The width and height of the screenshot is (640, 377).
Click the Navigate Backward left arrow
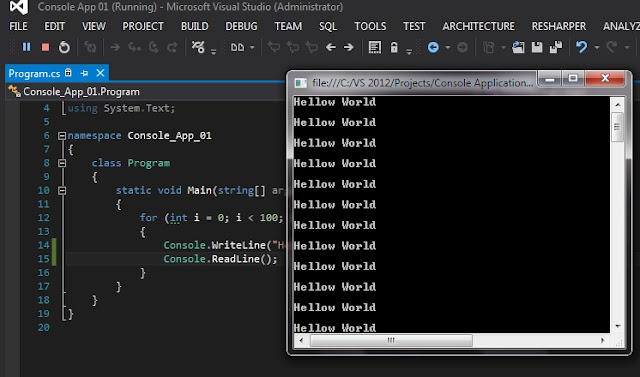(331, 47)
